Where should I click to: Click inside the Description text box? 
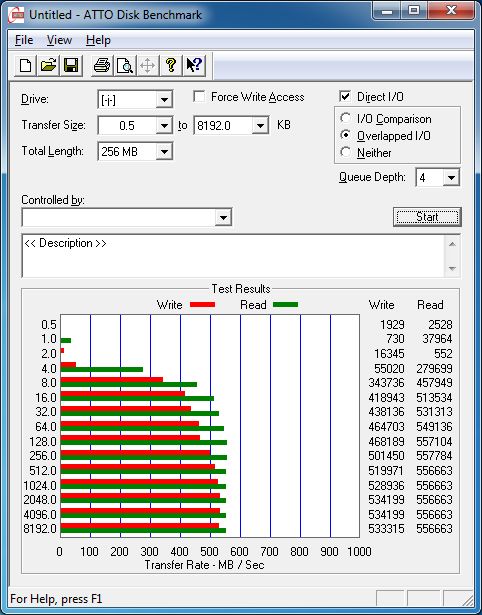233,256
